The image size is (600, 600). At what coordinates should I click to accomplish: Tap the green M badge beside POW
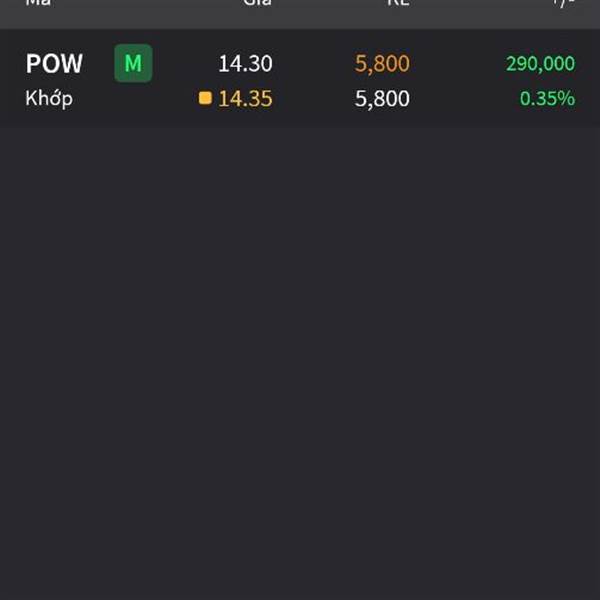[x=133, y=63]
